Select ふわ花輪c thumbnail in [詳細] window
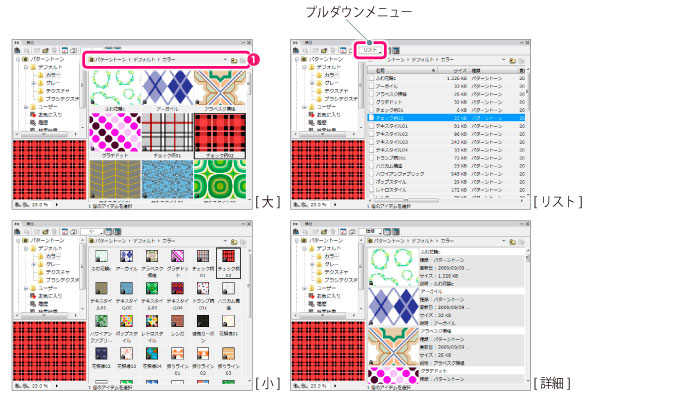696x398 pixels. [393, 267]
